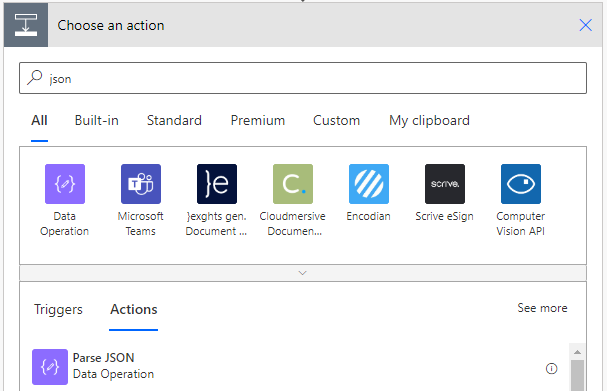Pick the Cloudmersive Document connector
607x391 pixels.
[x=293, y=184]
